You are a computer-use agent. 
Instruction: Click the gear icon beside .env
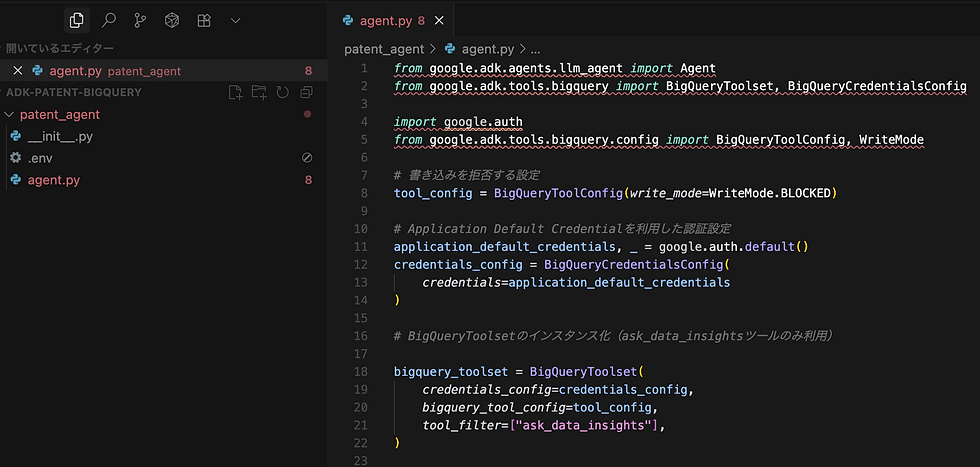click(x=16, y=158)
